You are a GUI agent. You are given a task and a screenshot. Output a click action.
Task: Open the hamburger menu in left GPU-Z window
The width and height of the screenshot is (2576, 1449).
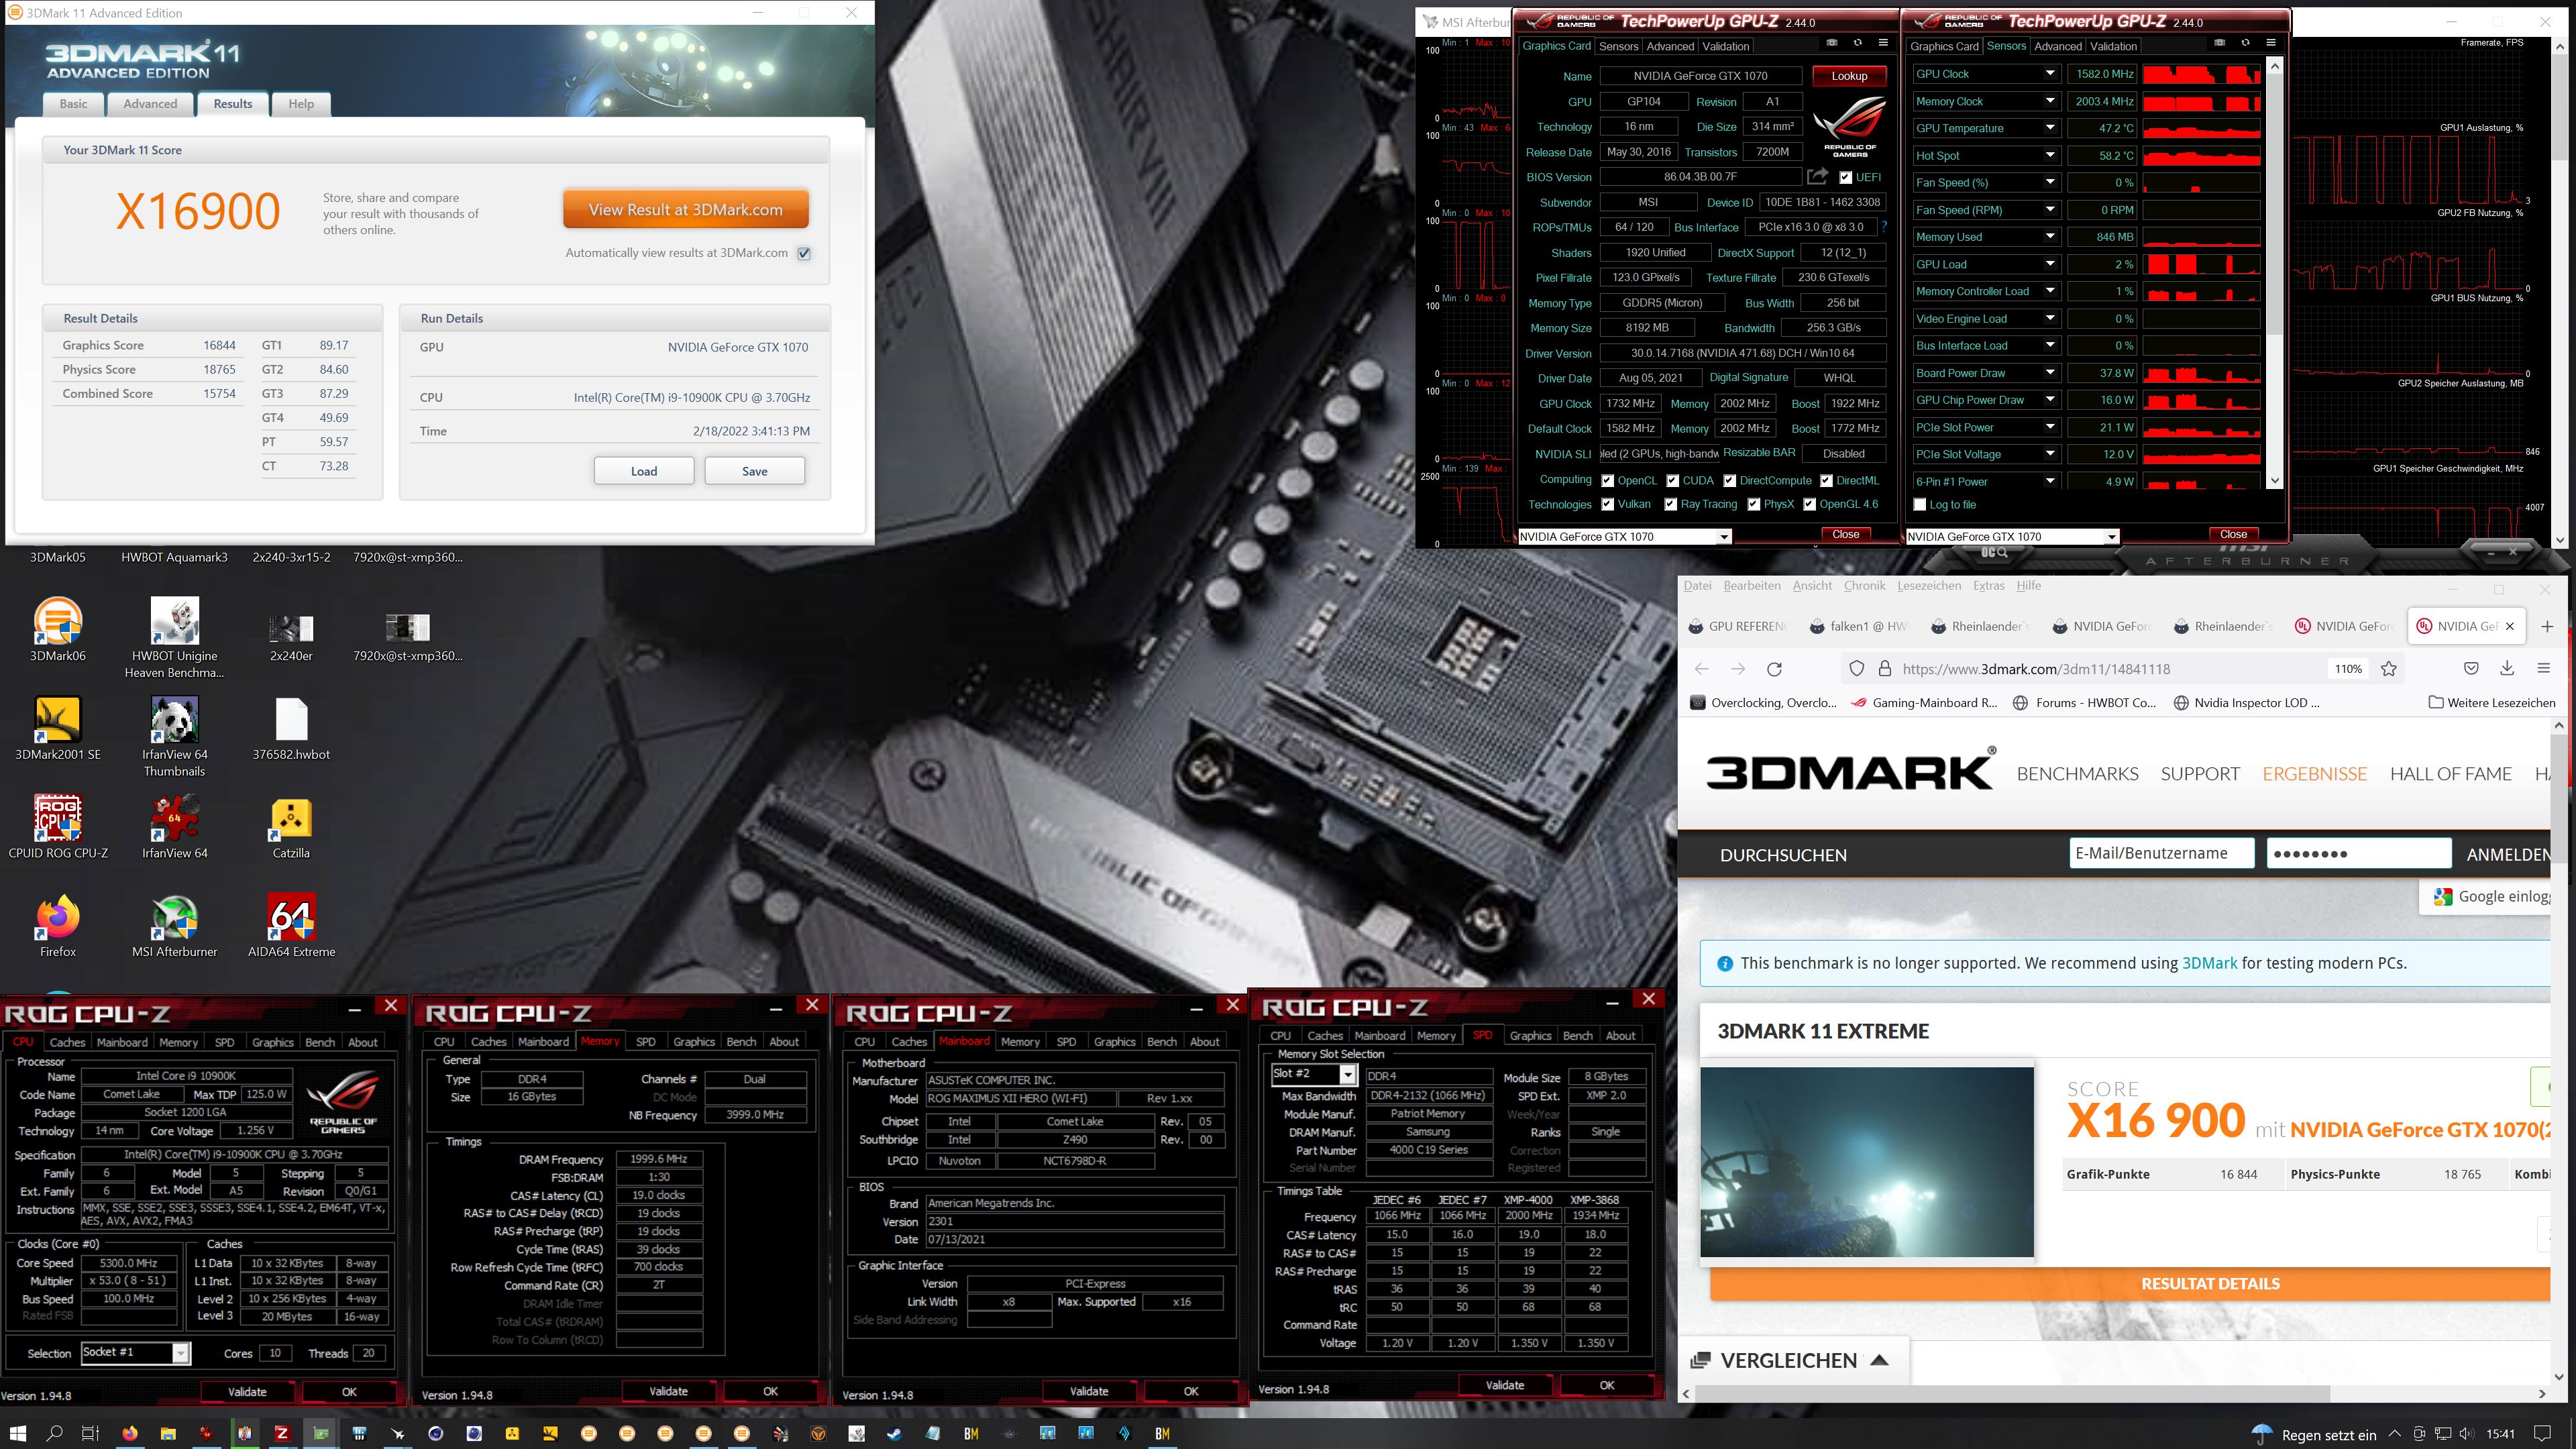tap(1883, 43)
